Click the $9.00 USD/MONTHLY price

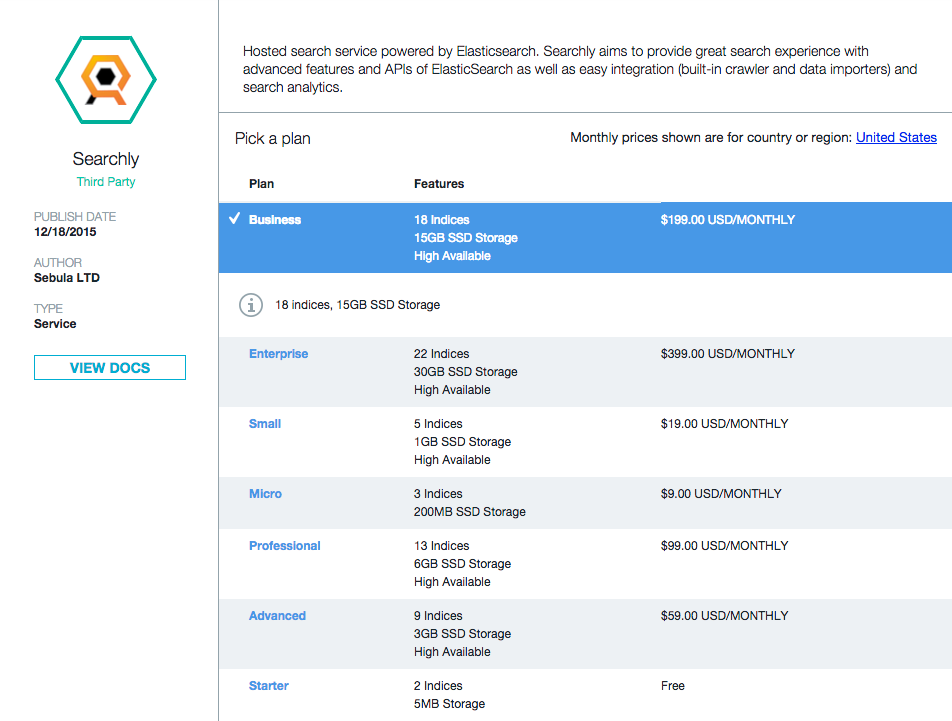(721, 494)
